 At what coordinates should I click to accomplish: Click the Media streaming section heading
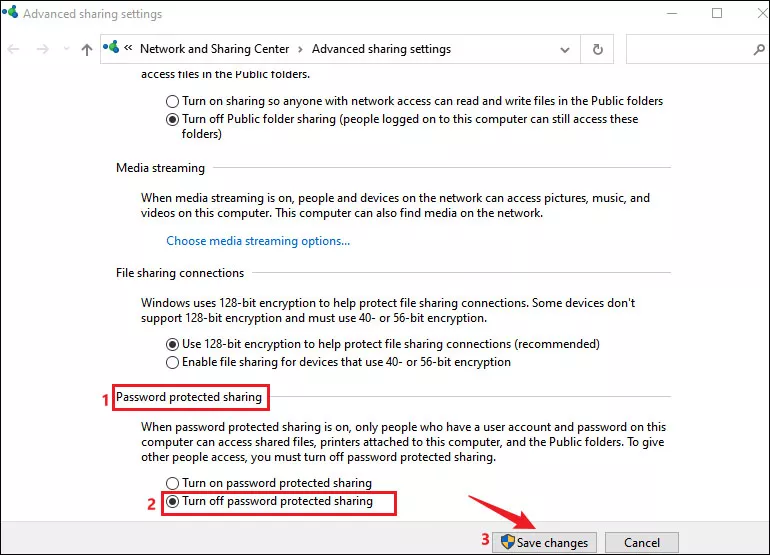tap(161, 168)
